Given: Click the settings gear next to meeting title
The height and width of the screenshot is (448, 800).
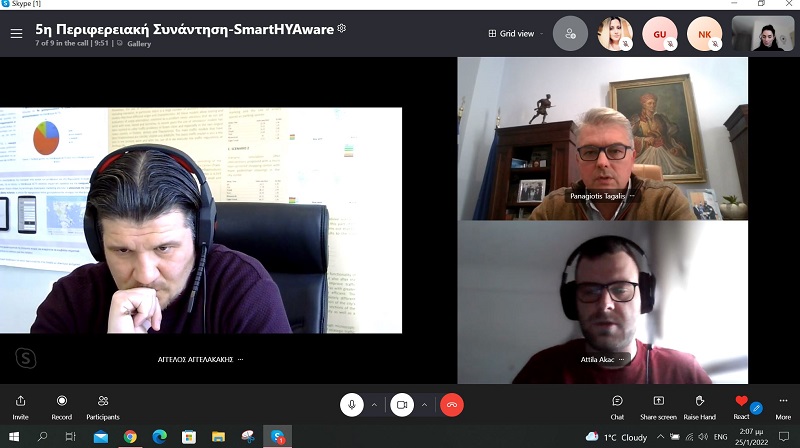Looking at the screenshot, I should coord(341,29).
